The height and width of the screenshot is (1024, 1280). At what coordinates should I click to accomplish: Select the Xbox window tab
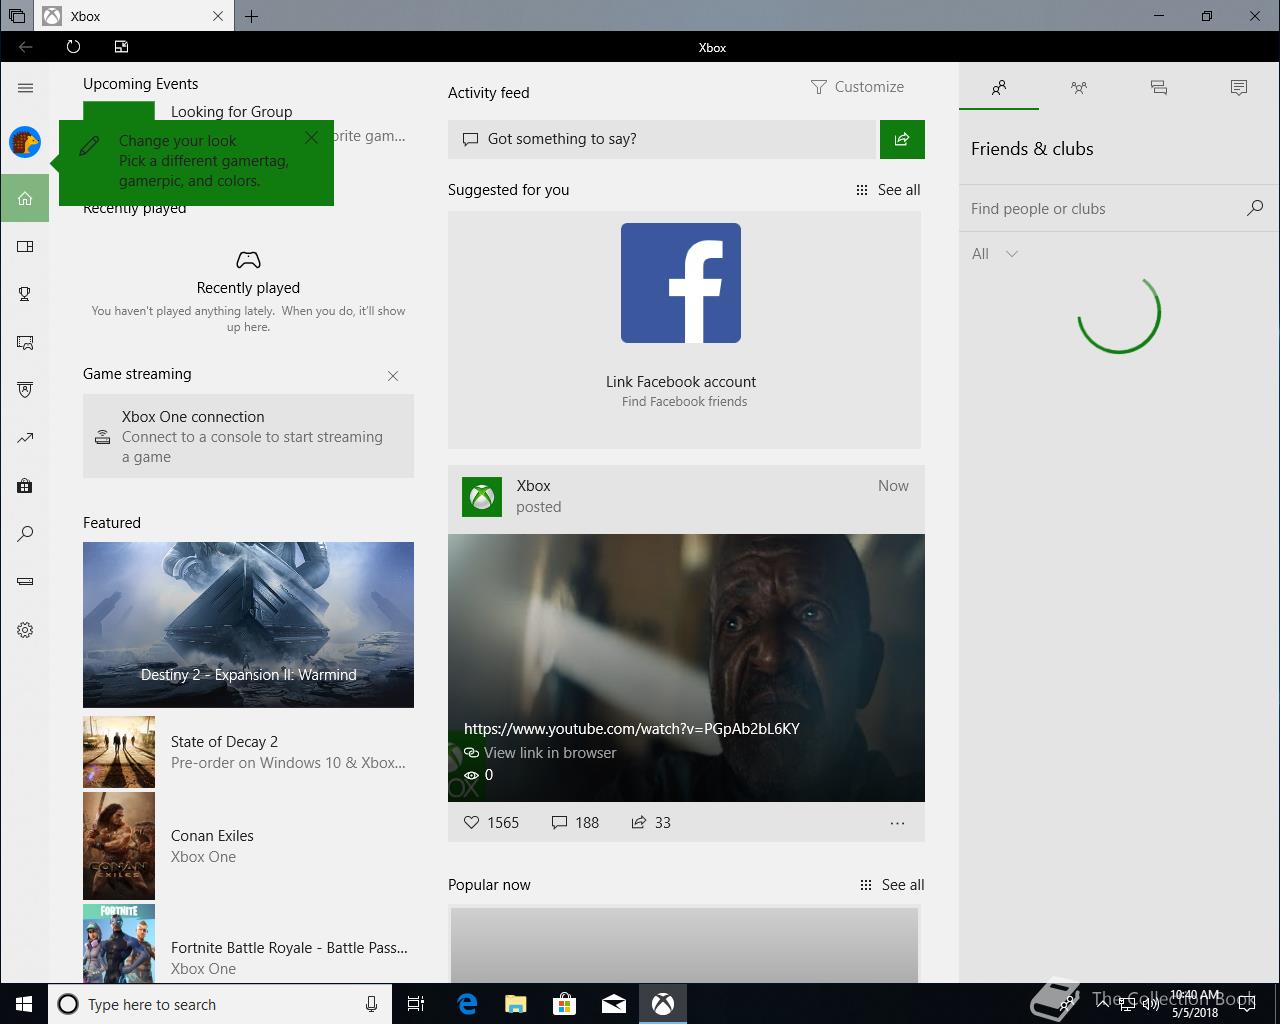(134, 16)
